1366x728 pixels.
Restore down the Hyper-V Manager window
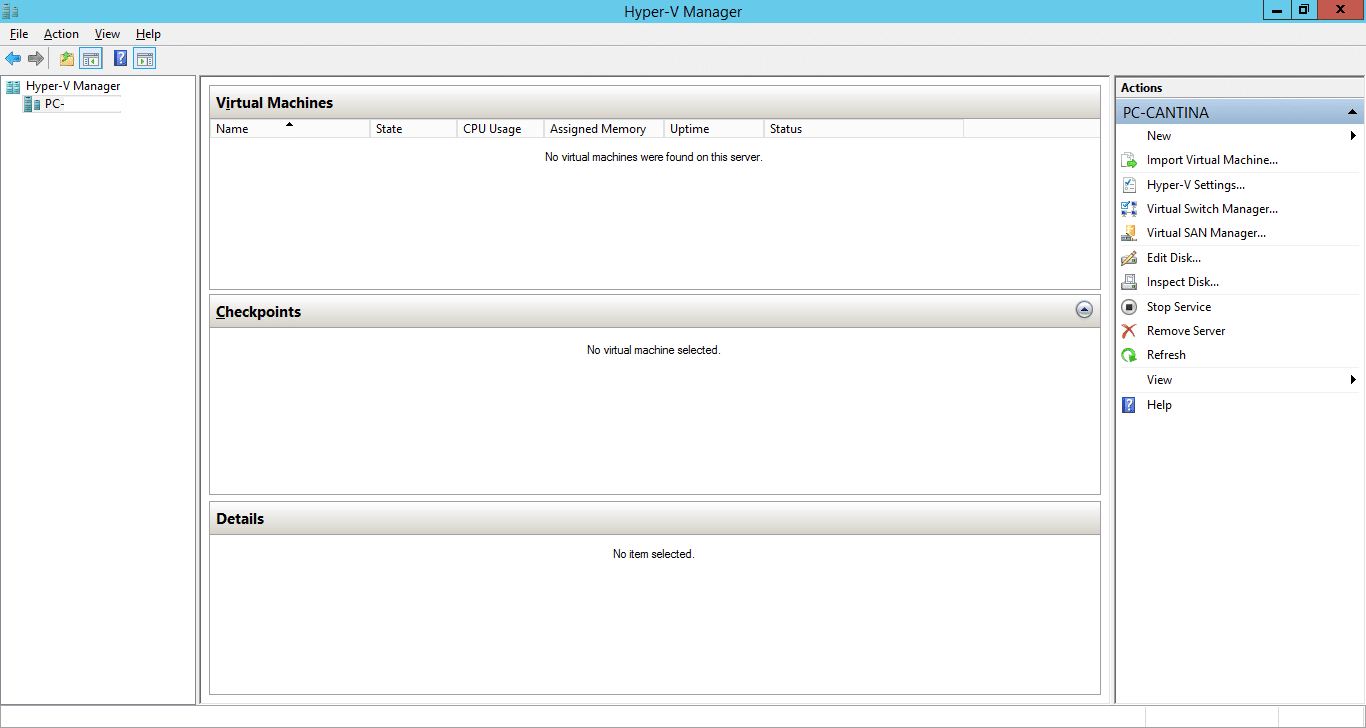coord(1304,10)
